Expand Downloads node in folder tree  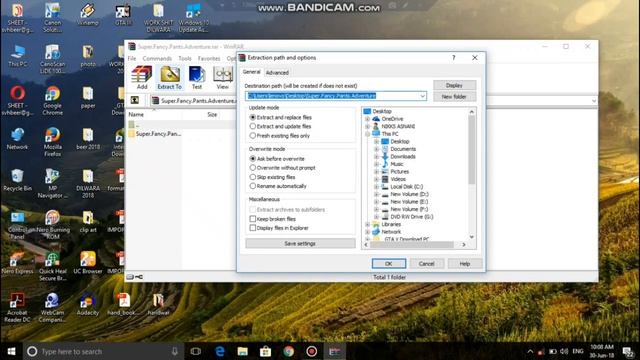pos(376,156)
